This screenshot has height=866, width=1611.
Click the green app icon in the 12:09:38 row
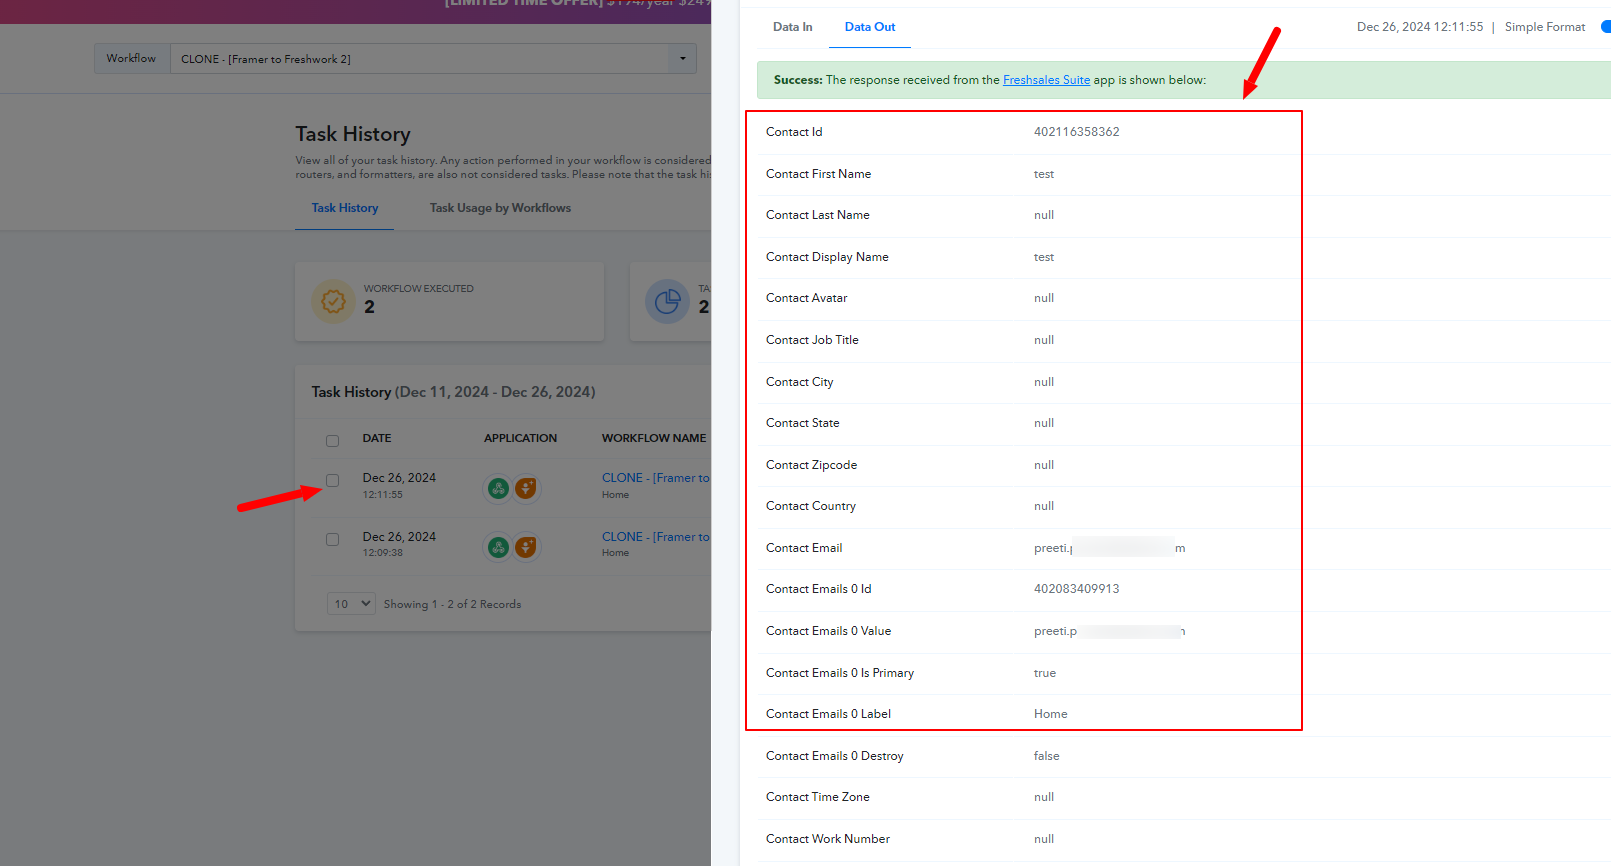[498, 547]
